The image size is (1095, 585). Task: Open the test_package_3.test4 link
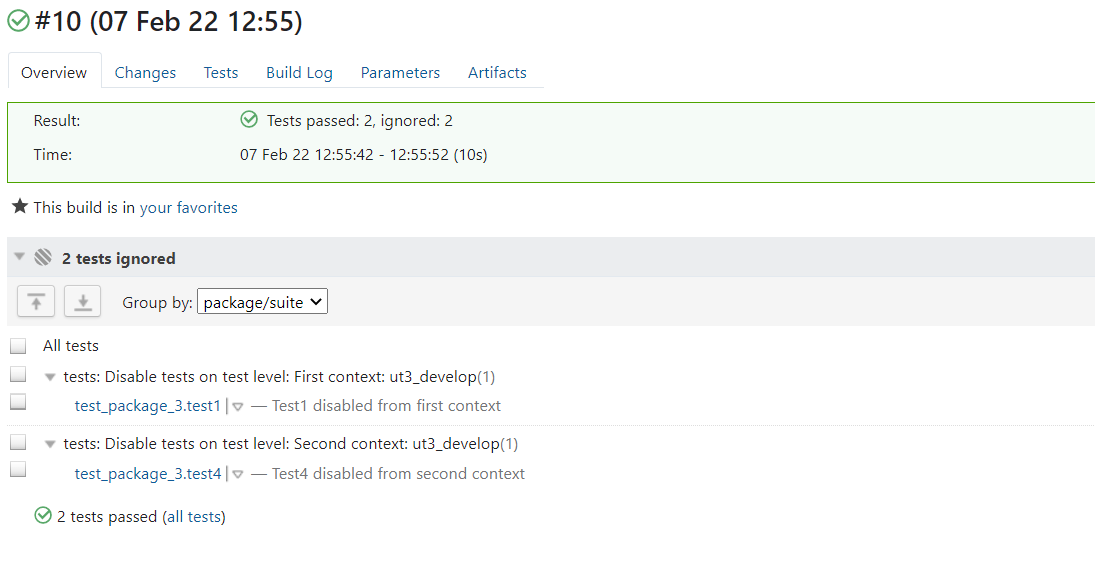click(x=148, y=474)
